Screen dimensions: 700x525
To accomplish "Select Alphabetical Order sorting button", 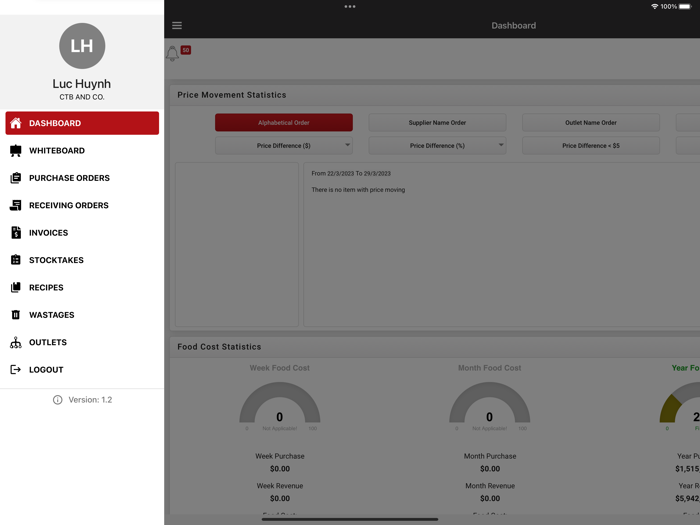I will (x=284, y=123).
